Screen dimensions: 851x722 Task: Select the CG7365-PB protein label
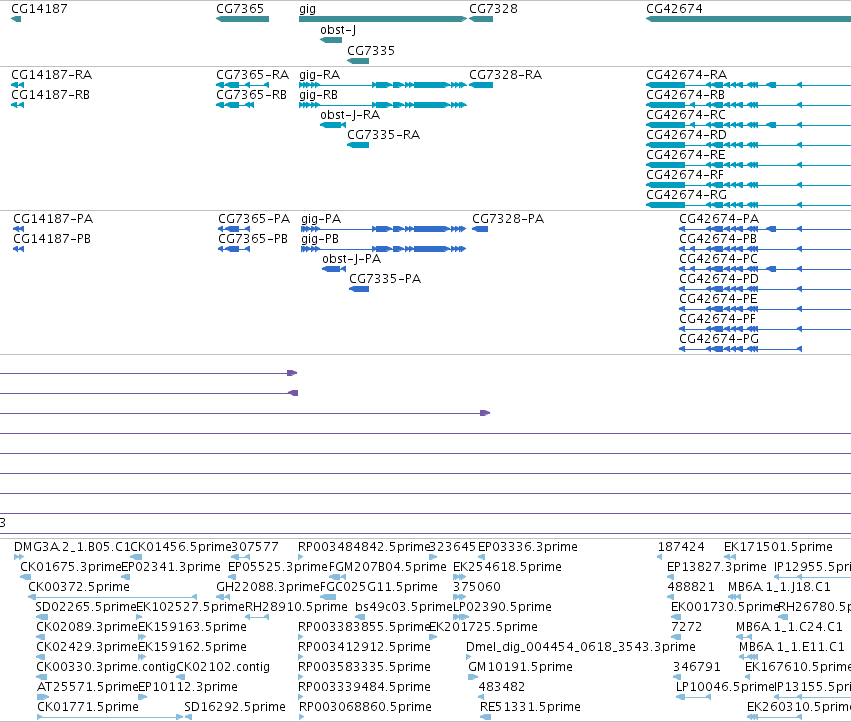click(253, 239)
